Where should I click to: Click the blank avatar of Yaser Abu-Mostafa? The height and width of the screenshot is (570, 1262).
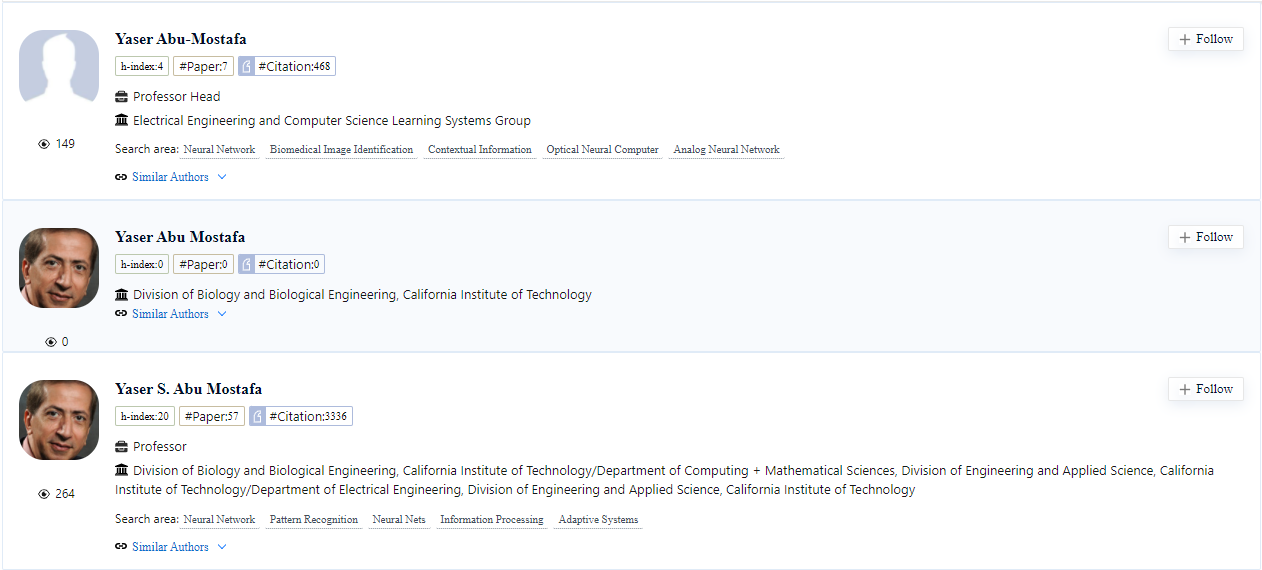pyautogui.click(x=59, y=68)
